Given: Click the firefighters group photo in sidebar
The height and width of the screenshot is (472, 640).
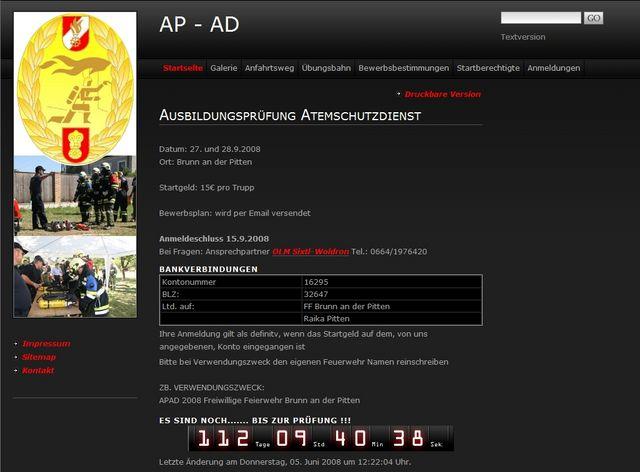Looking at the screenshot, I should pos(75,196).
